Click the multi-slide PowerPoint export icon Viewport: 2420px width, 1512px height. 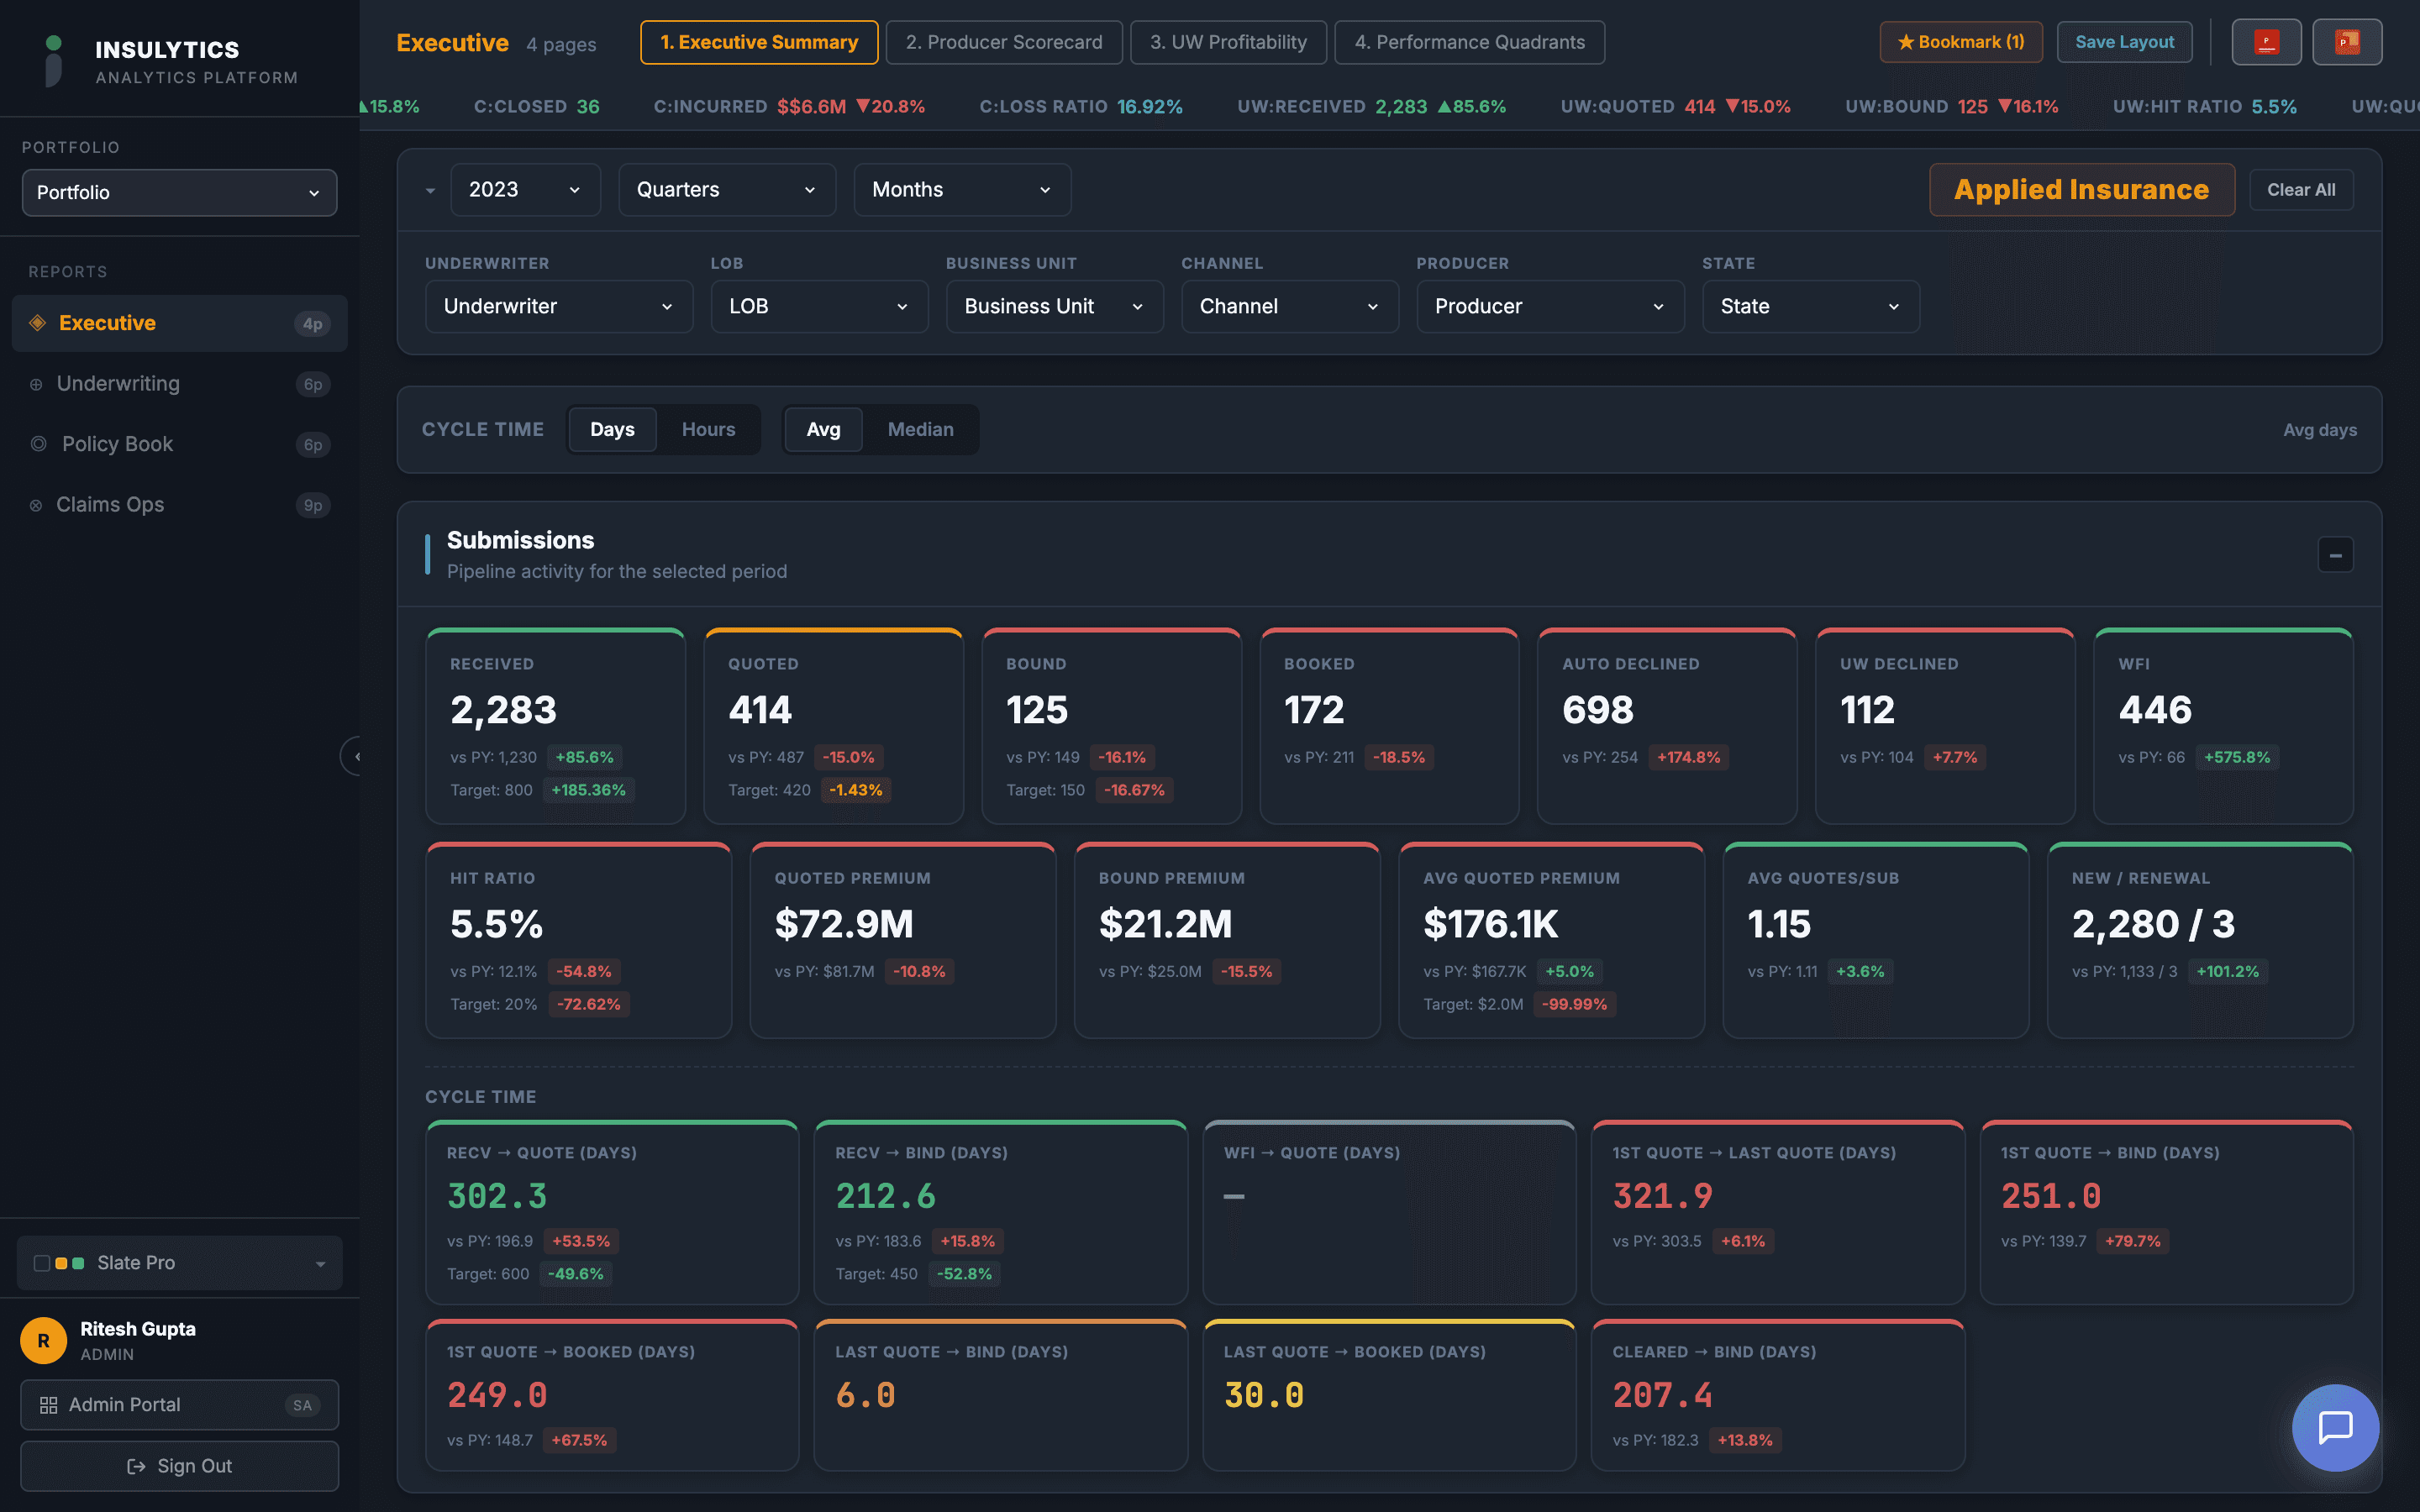2347,42
